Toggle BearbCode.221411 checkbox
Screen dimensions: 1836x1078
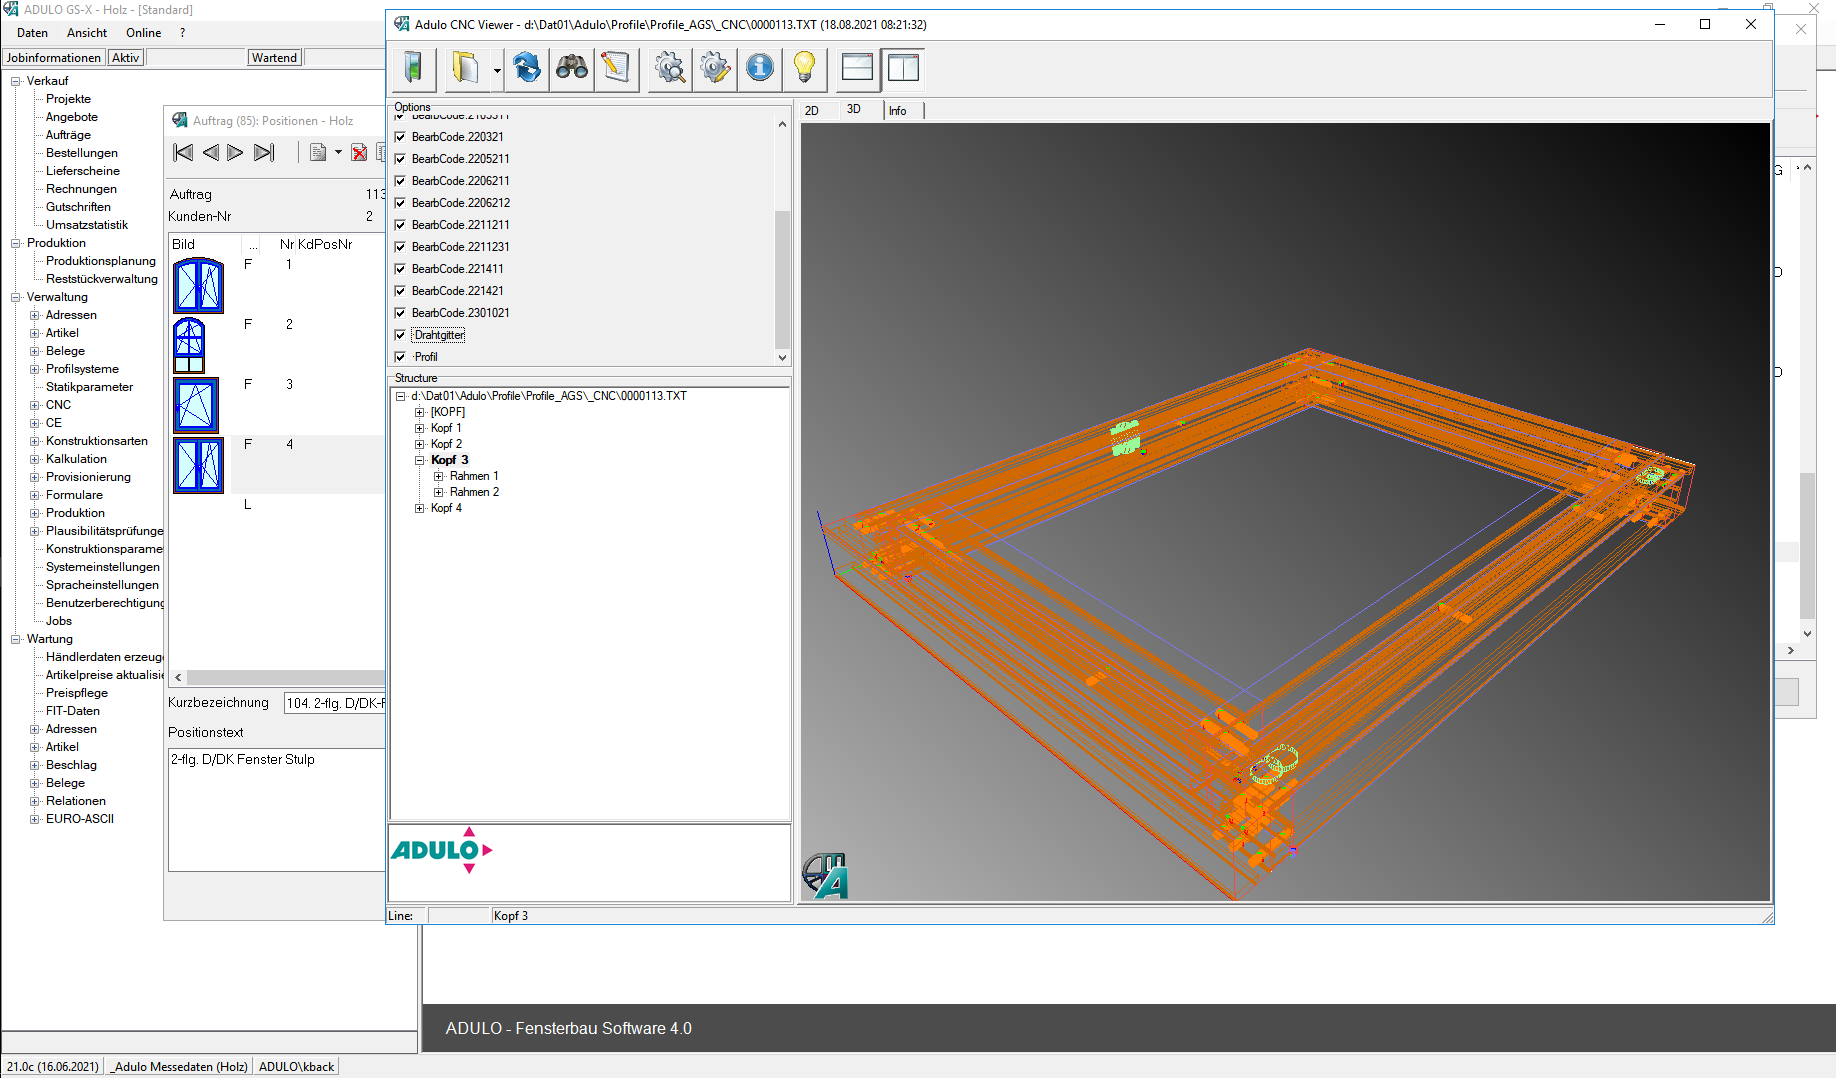point(400,269)
